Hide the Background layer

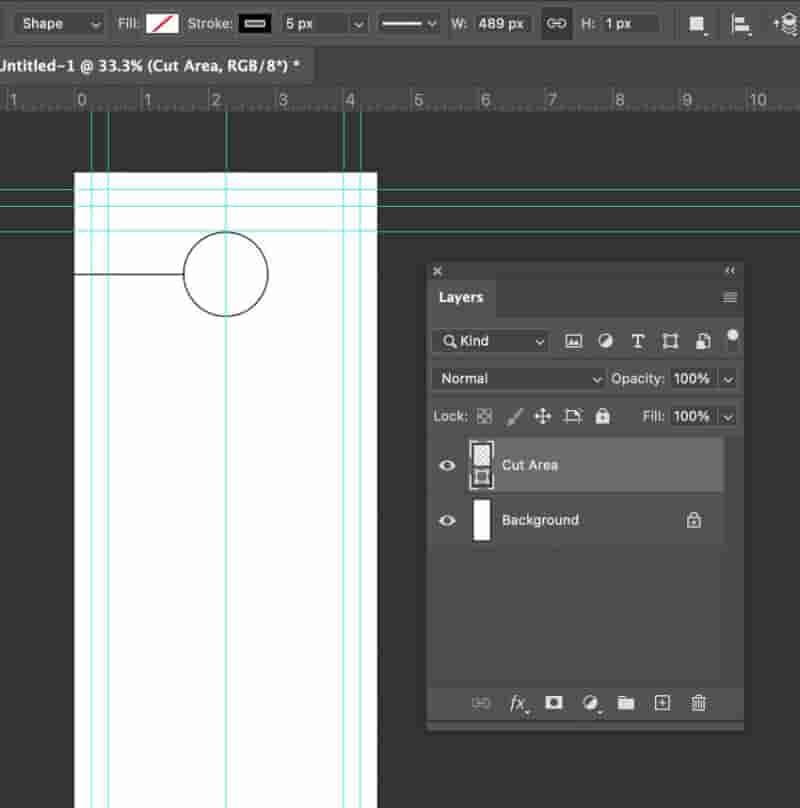447,520
